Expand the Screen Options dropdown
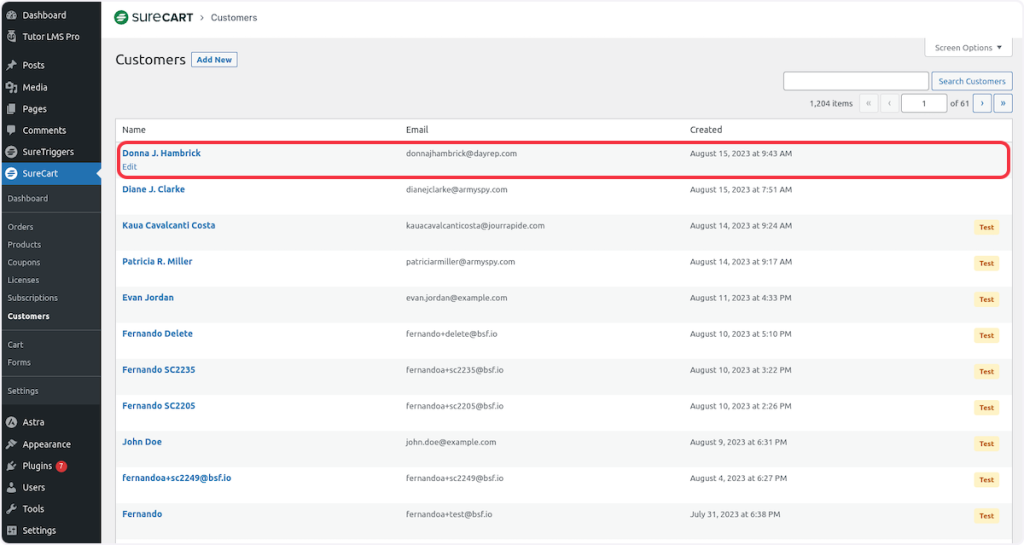This screenshot has height=545, width=1024. pyautogui.click(x=968, y=48)
